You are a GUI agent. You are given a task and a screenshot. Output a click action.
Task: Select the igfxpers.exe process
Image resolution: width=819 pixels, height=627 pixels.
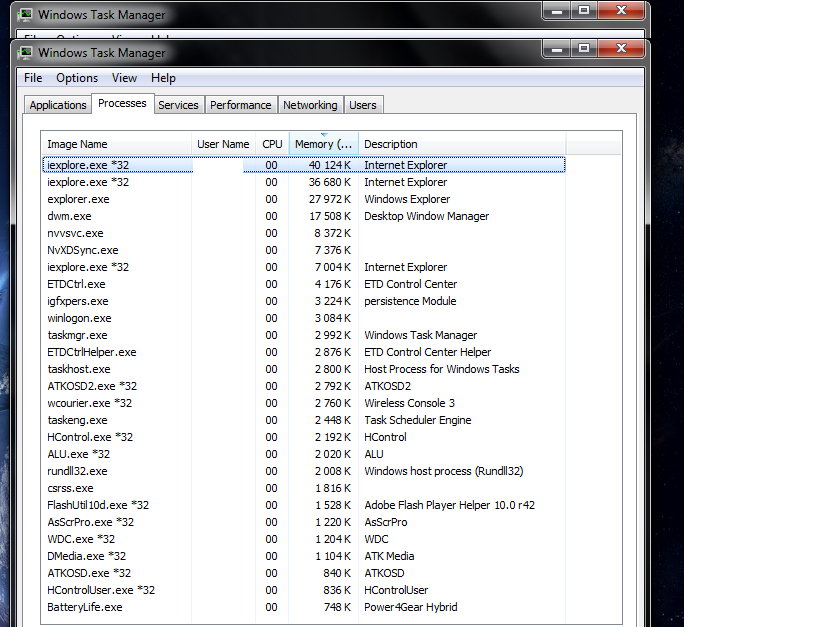tap(303, 301)
